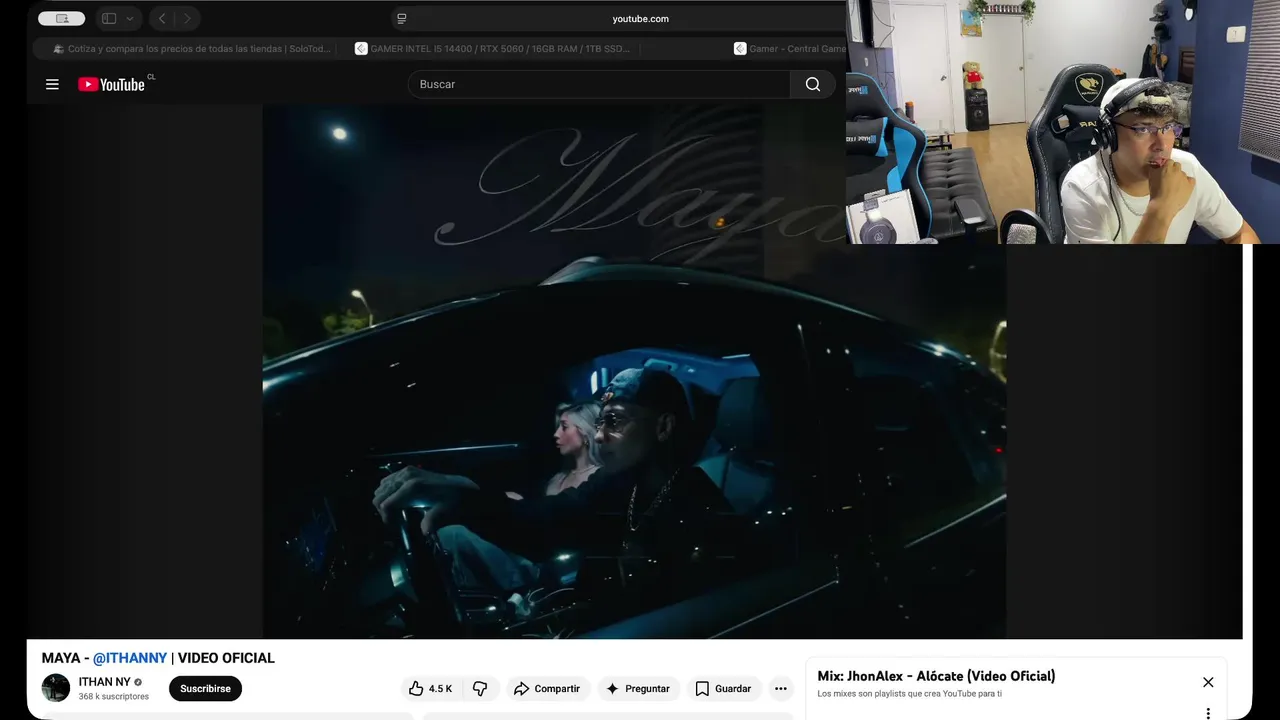This screenshot has width=1280, height=720.
Task: Share the video via Compartir
Action: point(547,688)
